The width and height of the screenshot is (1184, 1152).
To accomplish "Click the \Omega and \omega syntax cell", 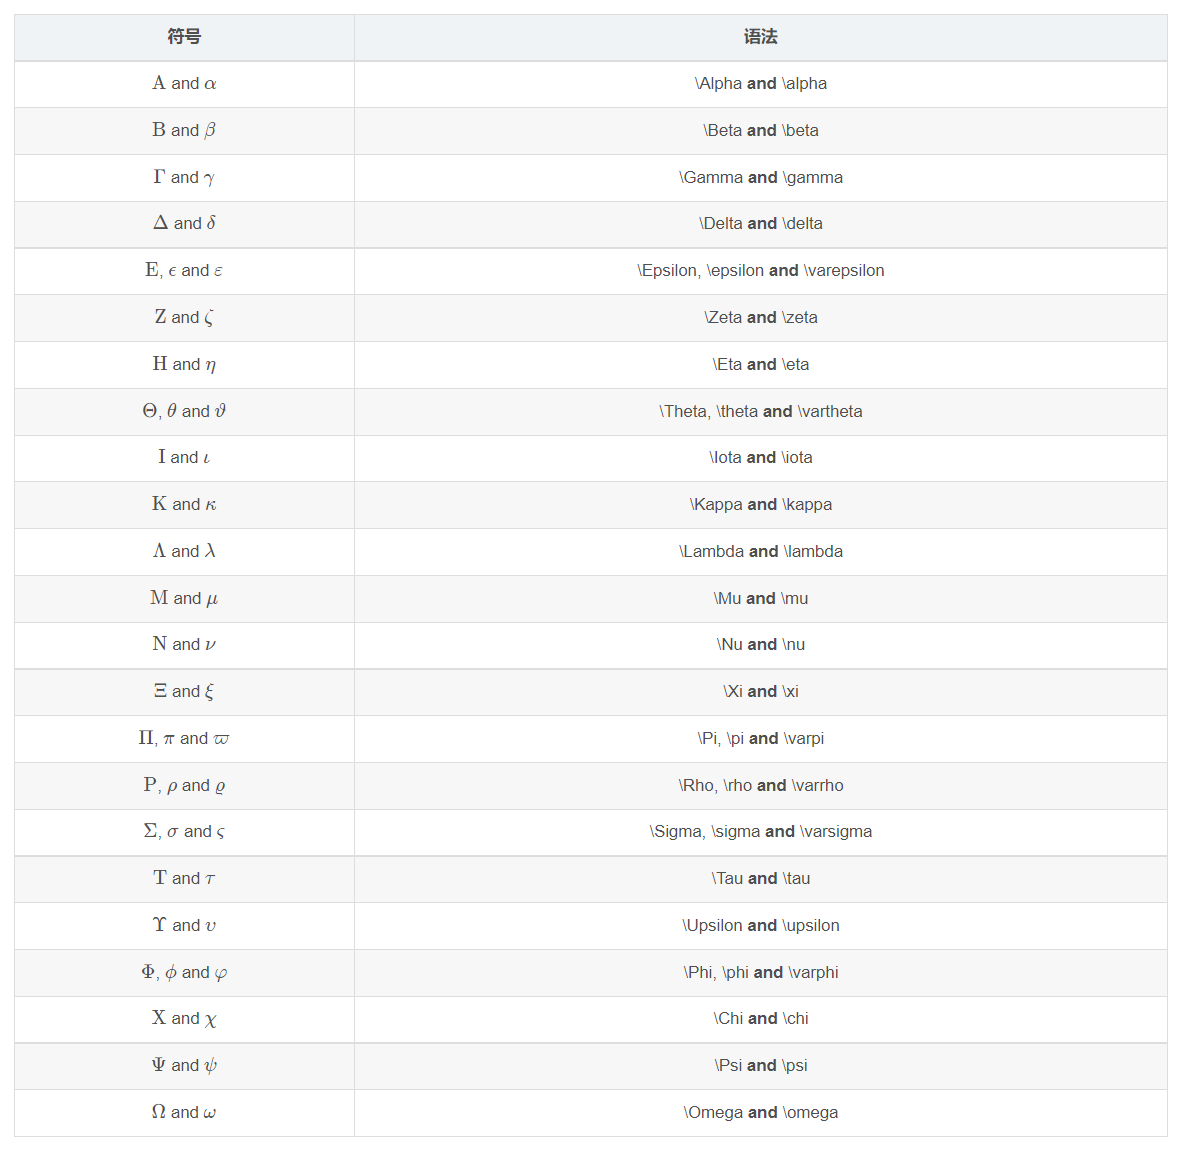I will click(760, 1112).
